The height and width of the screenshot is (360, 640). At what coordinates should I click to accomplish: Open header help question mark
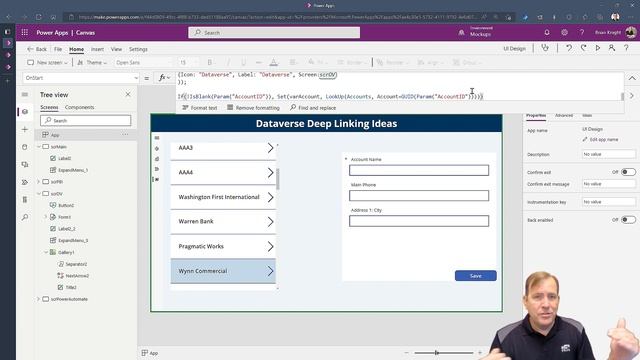pyautogui.click(x=582, y=33)
